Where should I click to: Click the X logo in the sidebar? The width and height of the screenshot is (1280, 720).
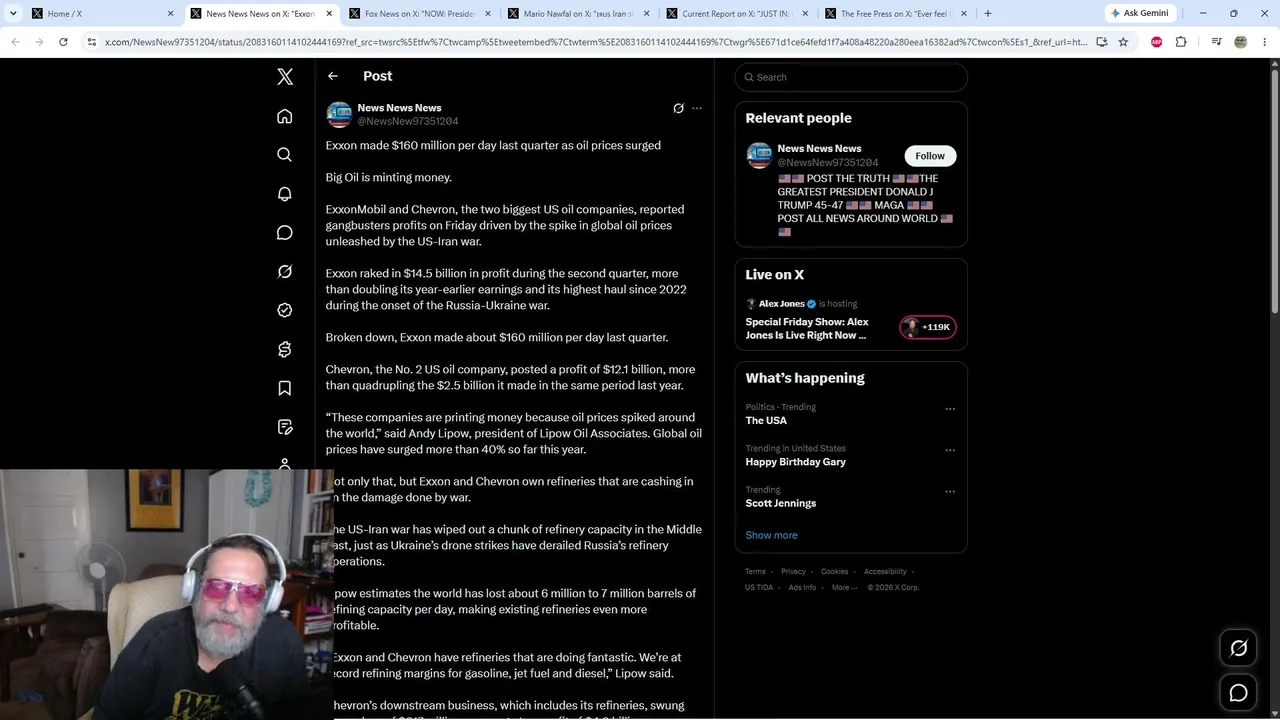[285, 77]
